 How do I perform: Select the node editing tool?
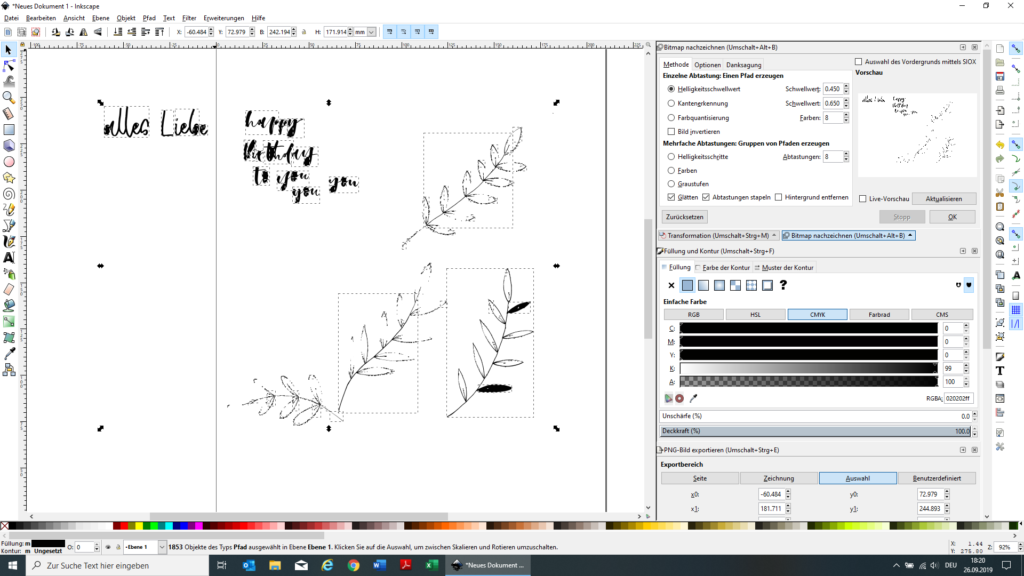pos(9,66)
